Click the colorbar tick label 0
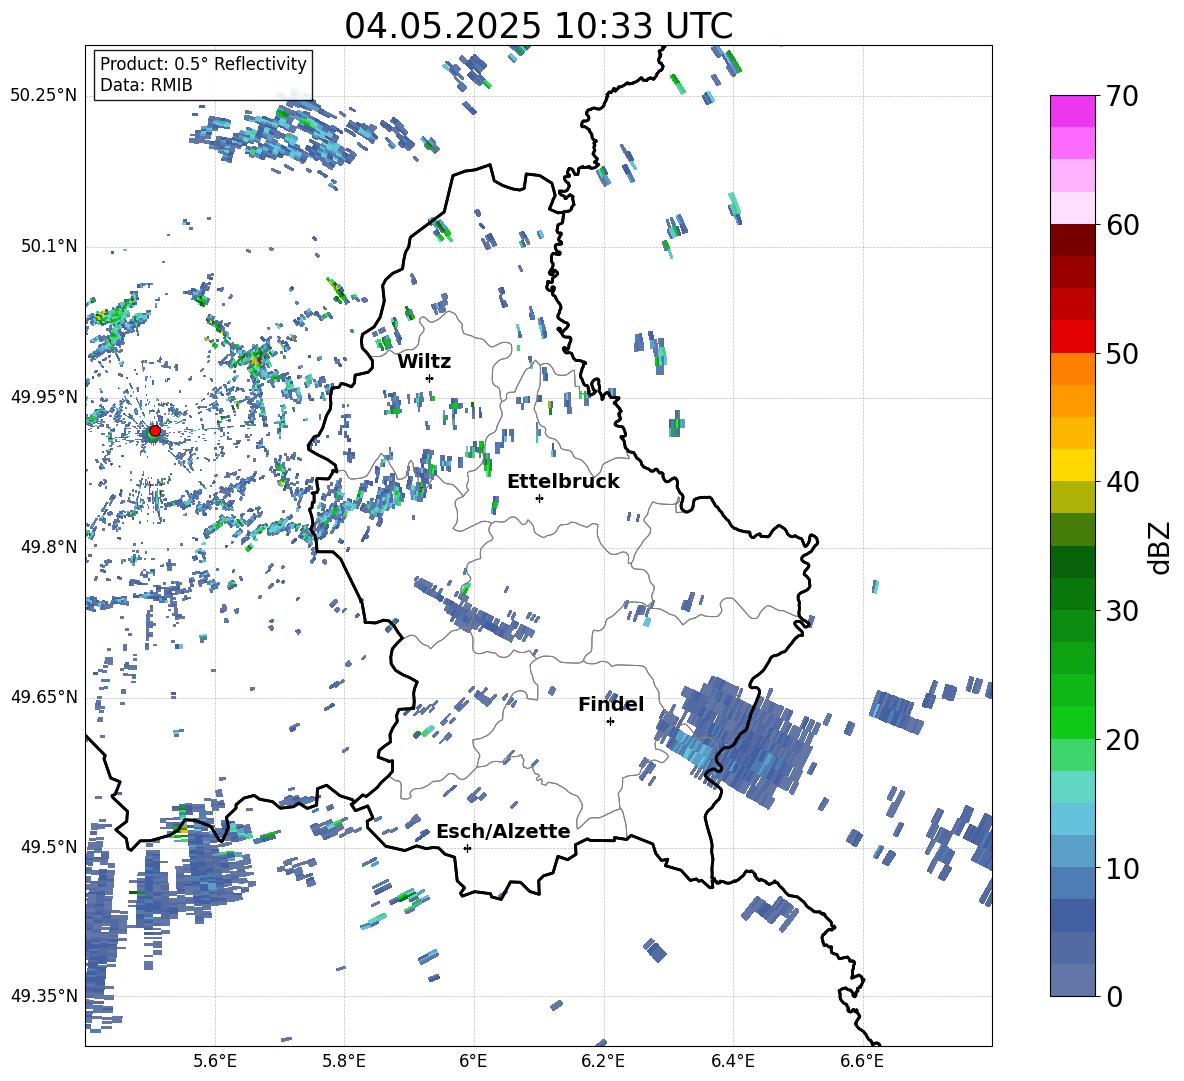 (1114, 997)
